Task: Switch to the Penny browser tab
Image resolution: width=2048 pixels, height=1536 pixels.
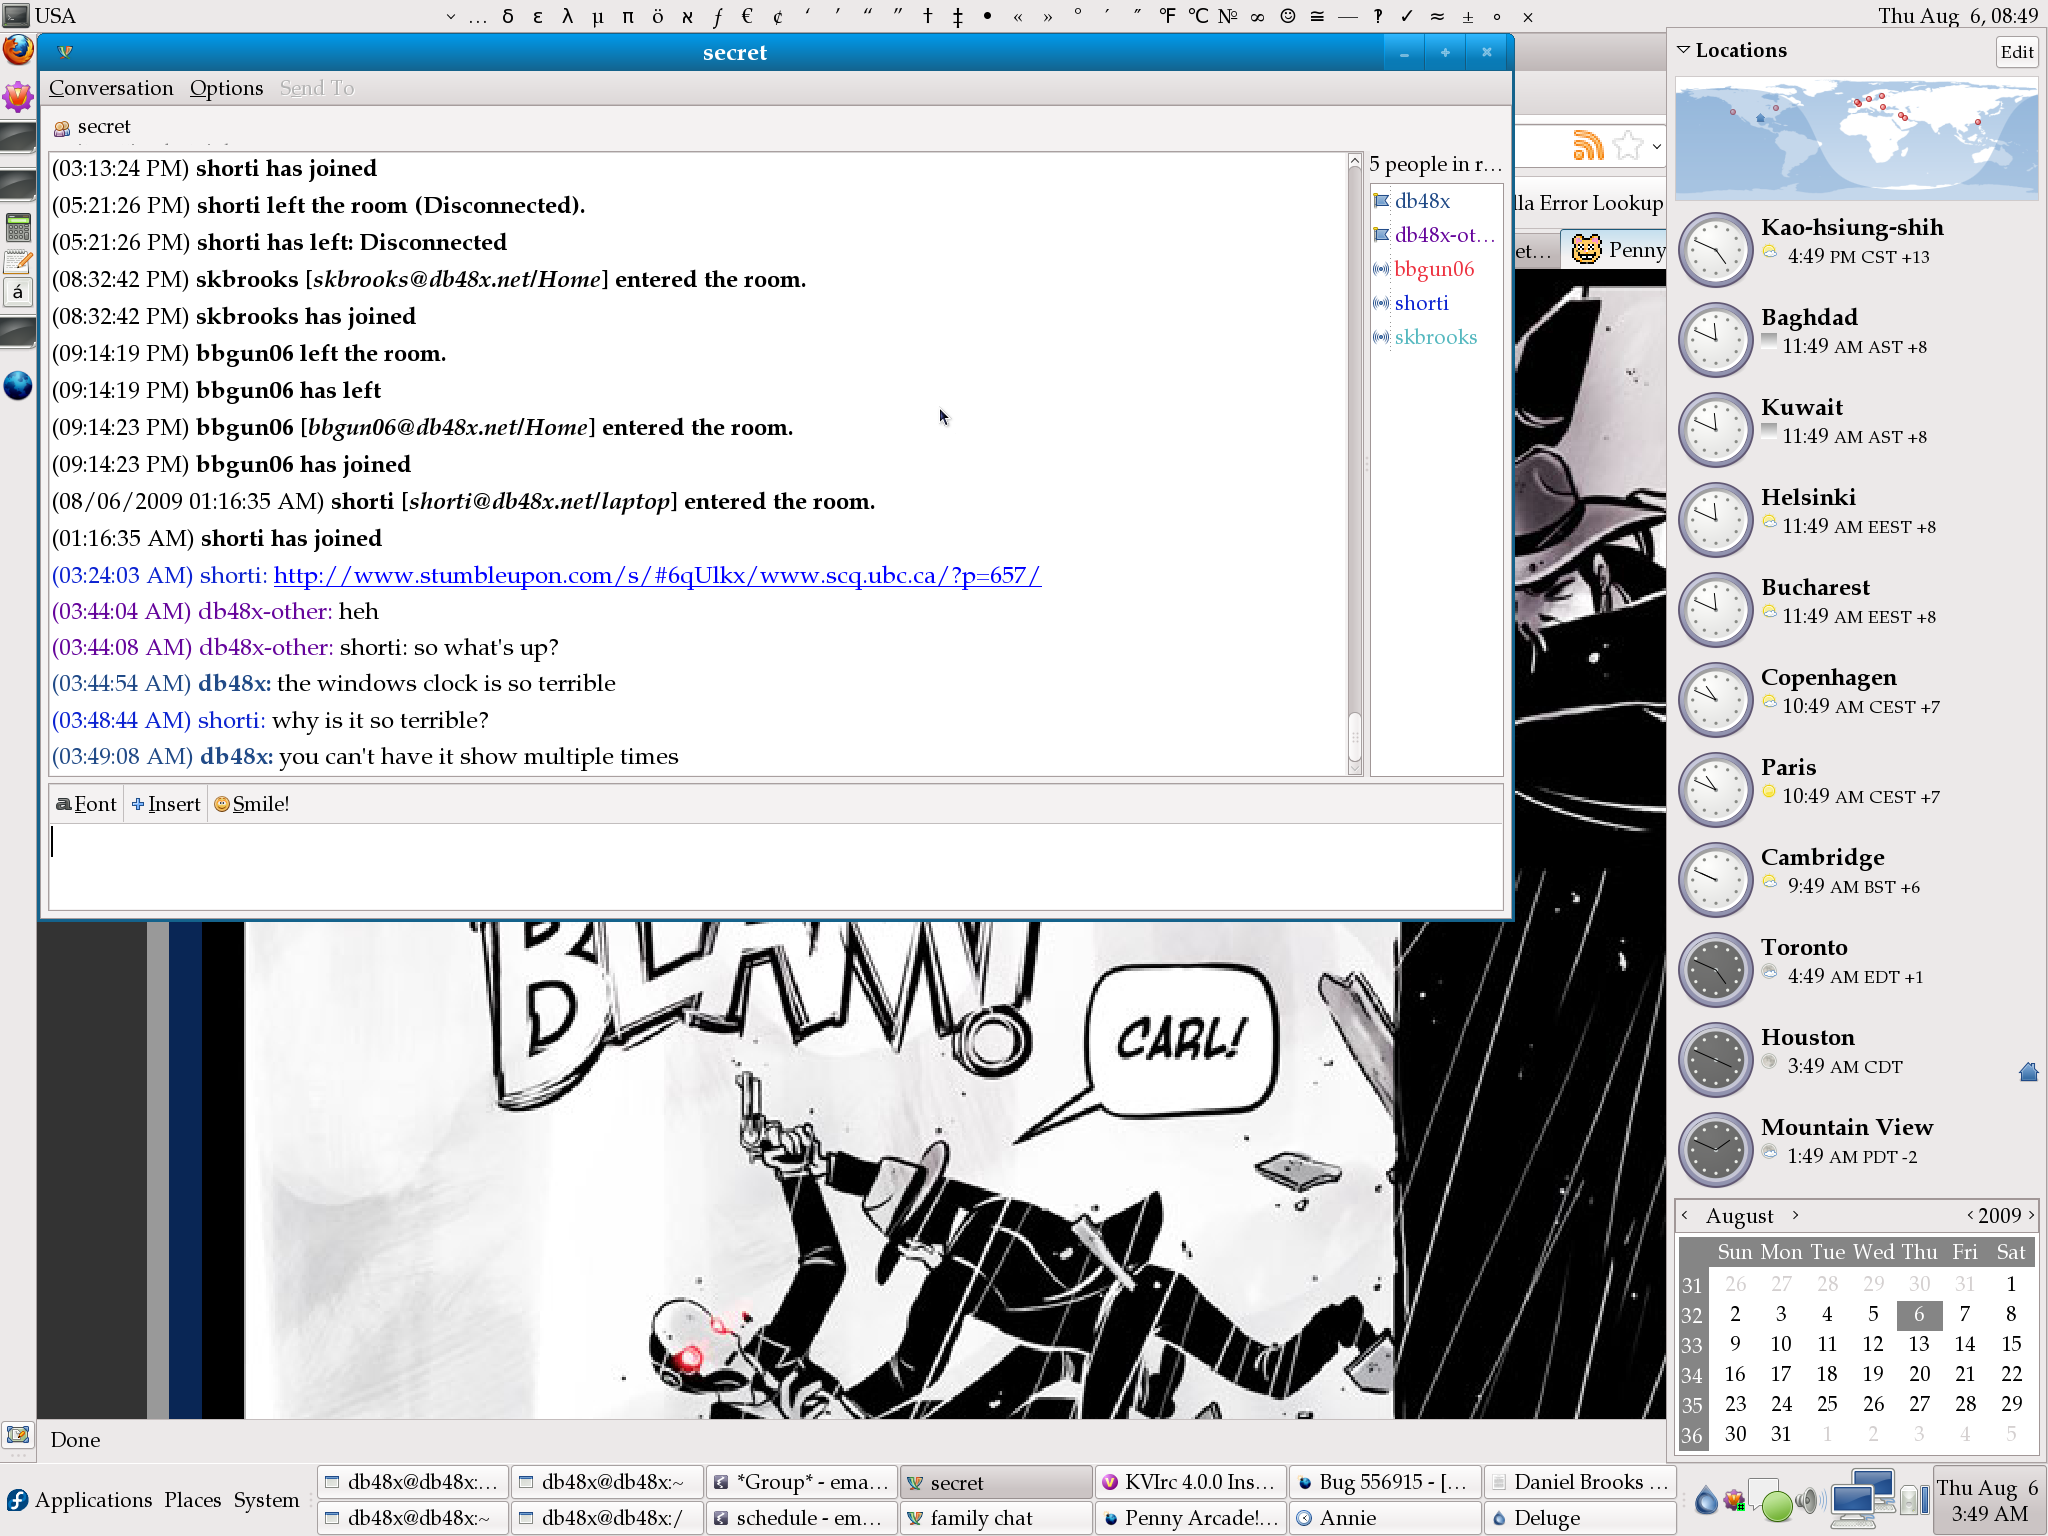Action: [1615, 249]
